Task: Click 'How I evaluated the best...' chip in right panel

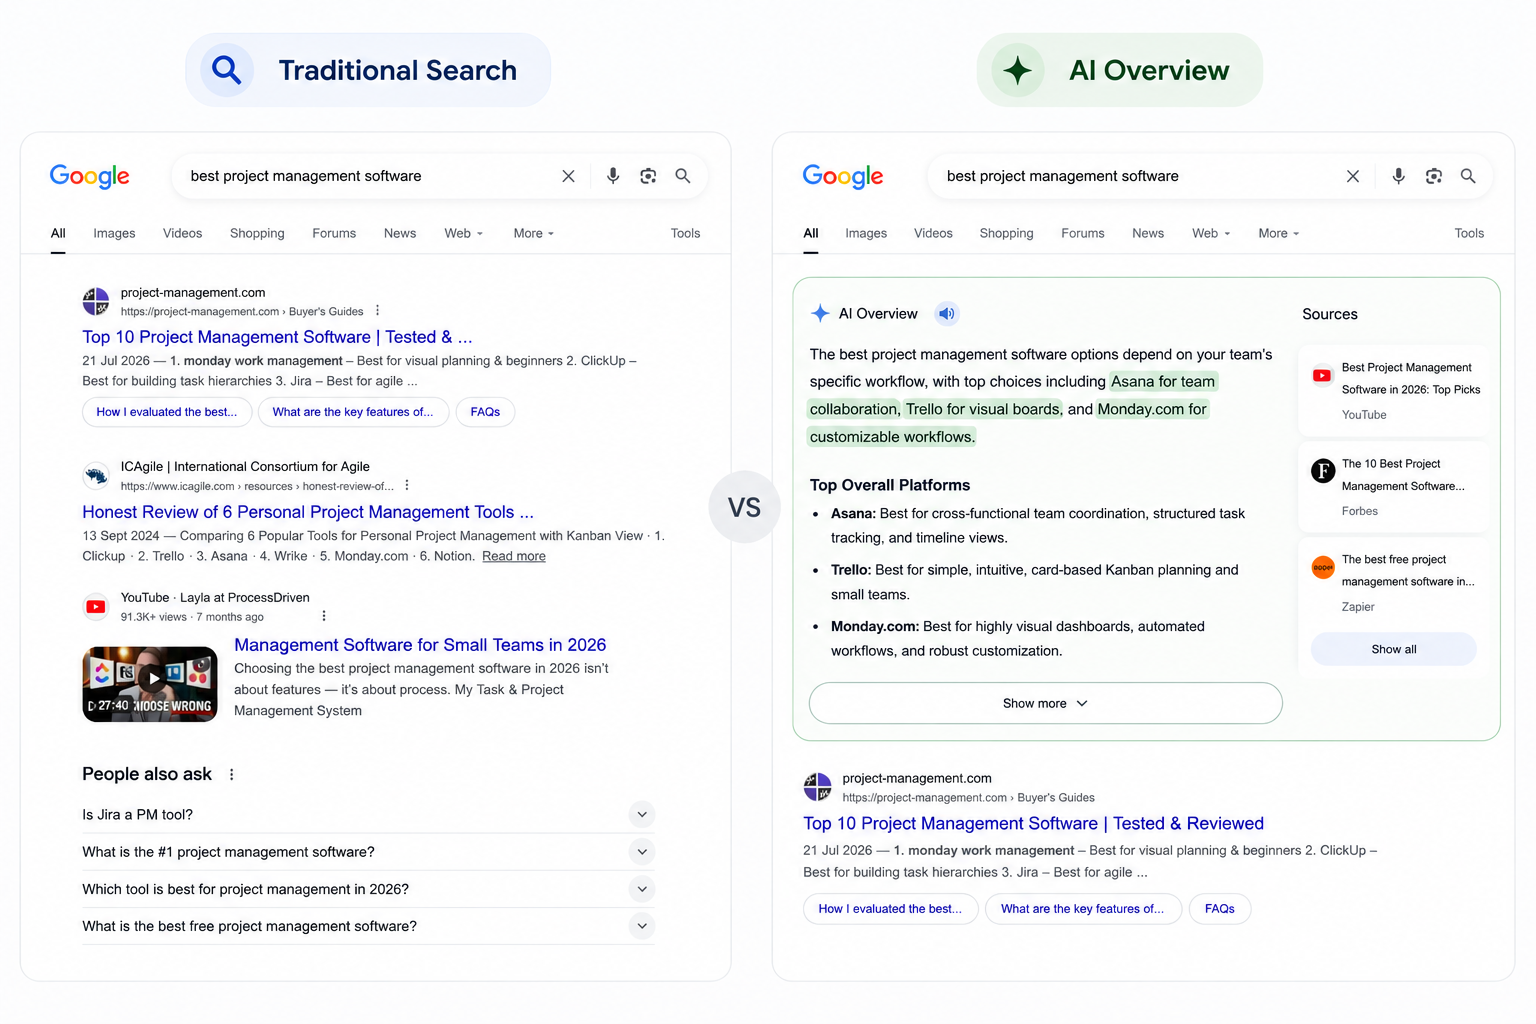Action: (890, 909)
